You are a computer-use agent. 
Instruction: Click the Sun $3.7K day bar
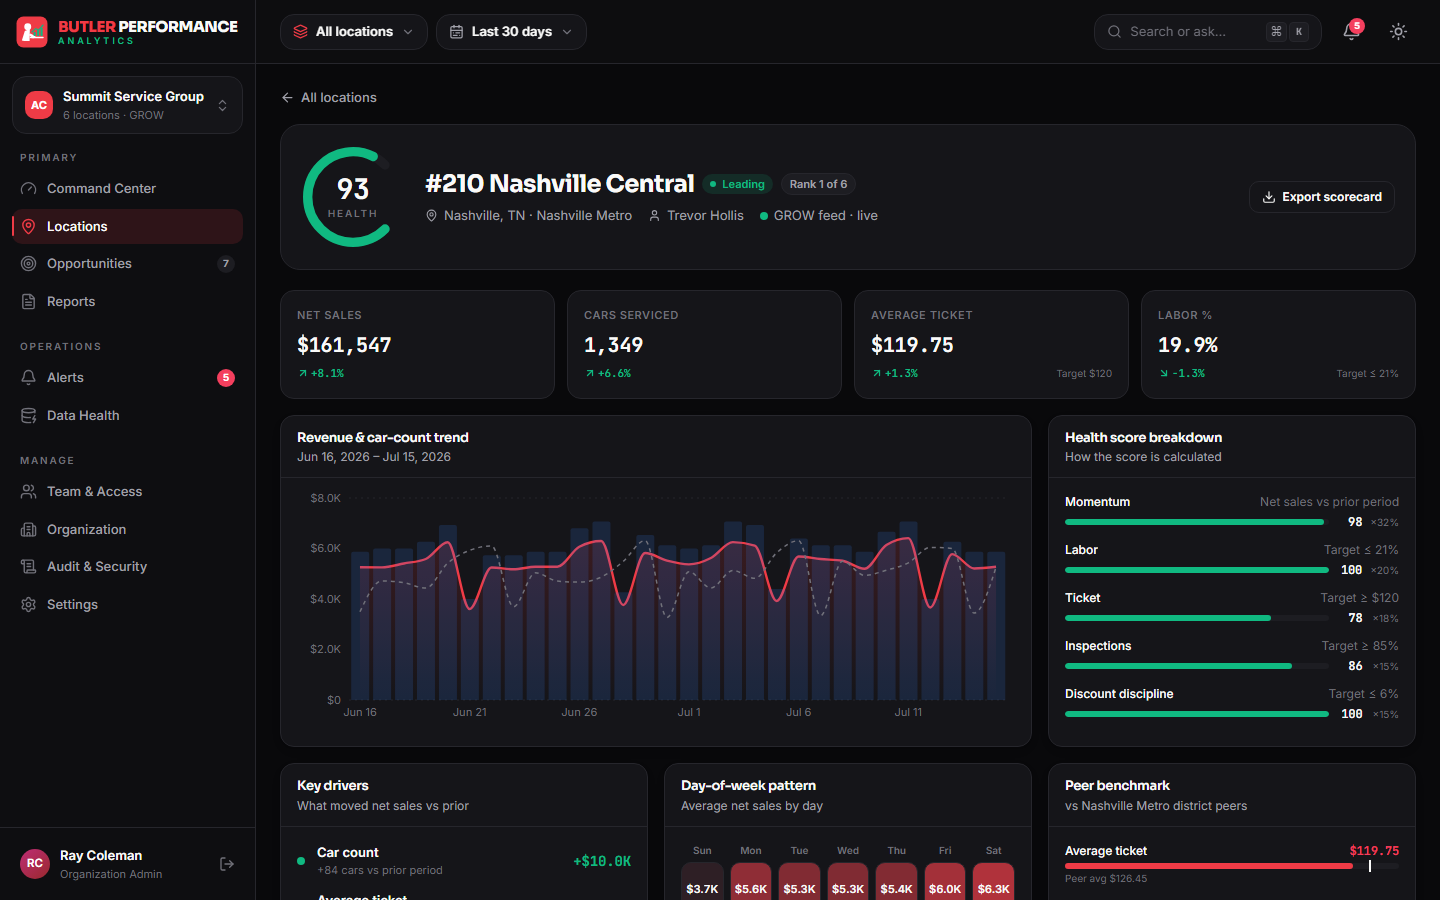702,881
